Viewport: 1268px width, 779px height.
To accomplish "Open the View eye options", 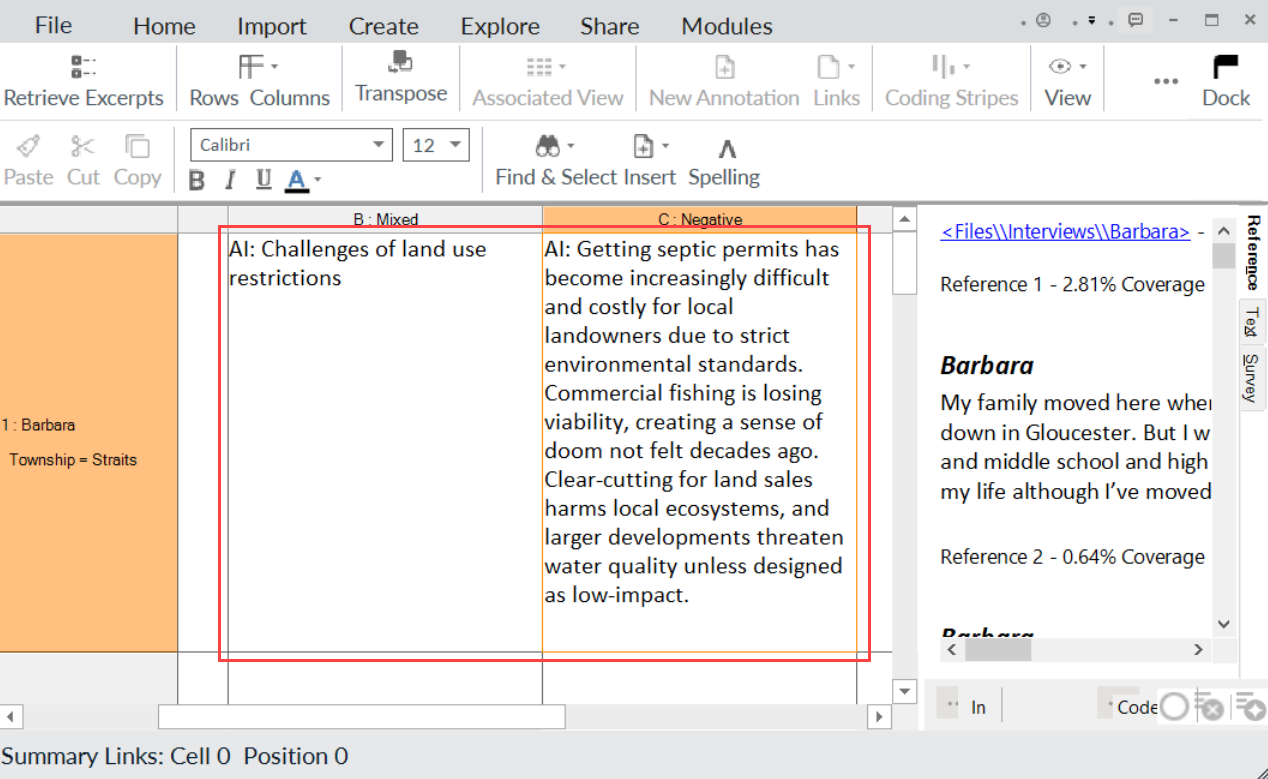I will click(x=1060, y=67).
